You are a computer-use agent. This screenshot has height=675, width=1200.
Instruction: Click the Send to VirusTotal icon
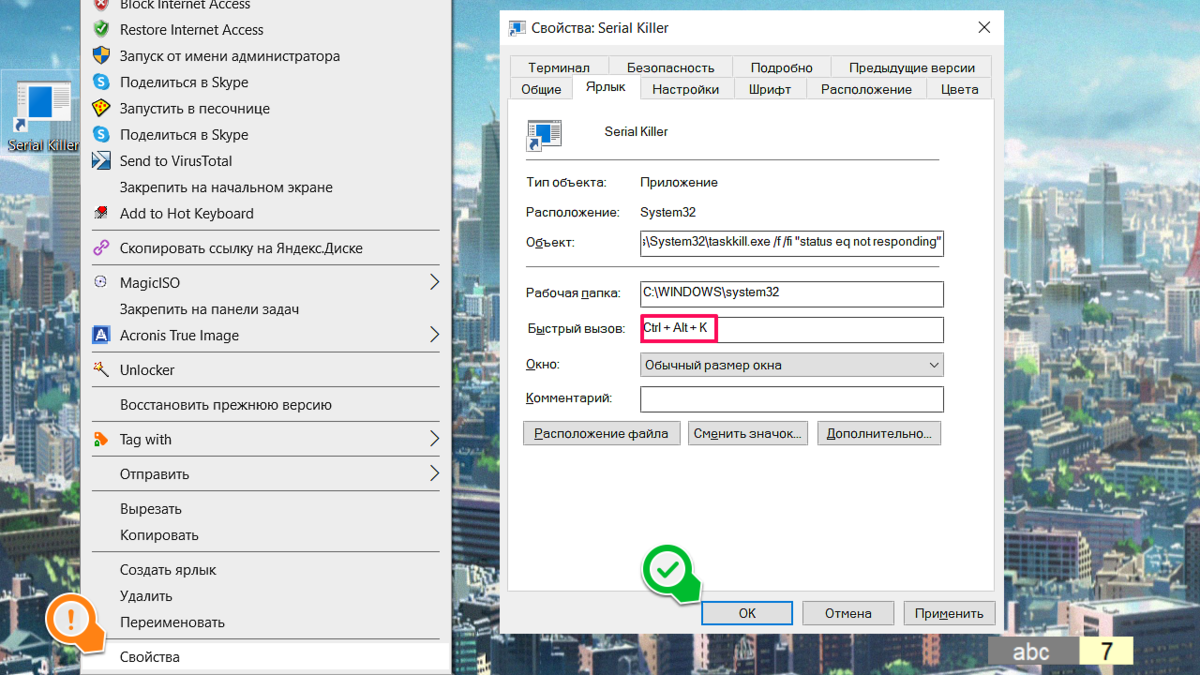(101, 160)
